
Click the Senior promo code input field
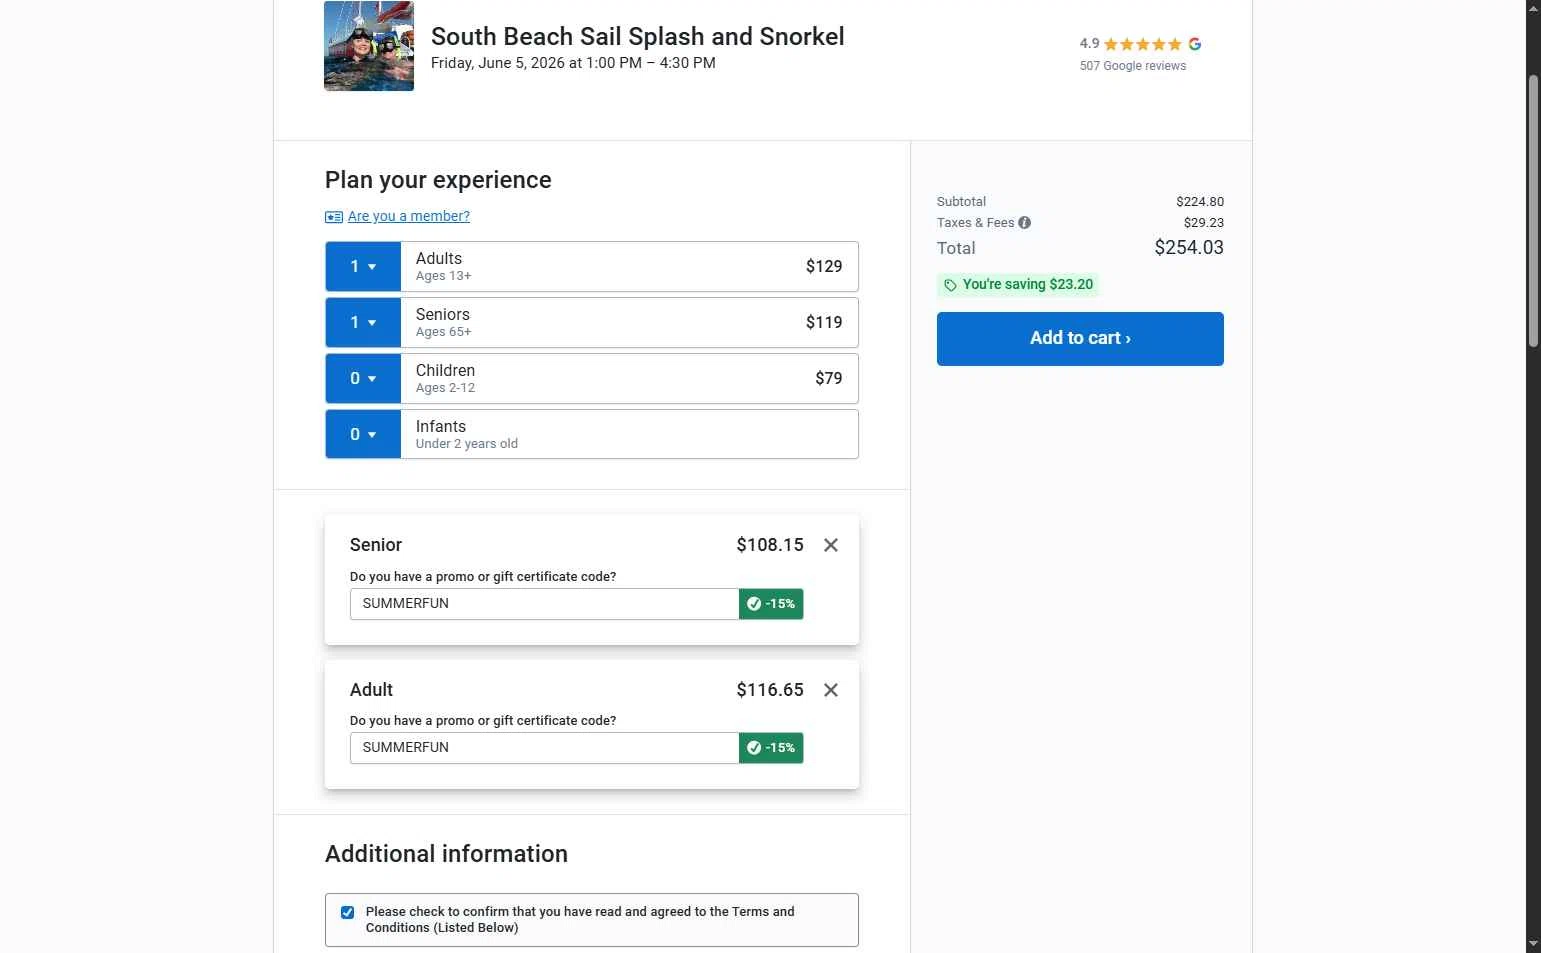[544, 604]
